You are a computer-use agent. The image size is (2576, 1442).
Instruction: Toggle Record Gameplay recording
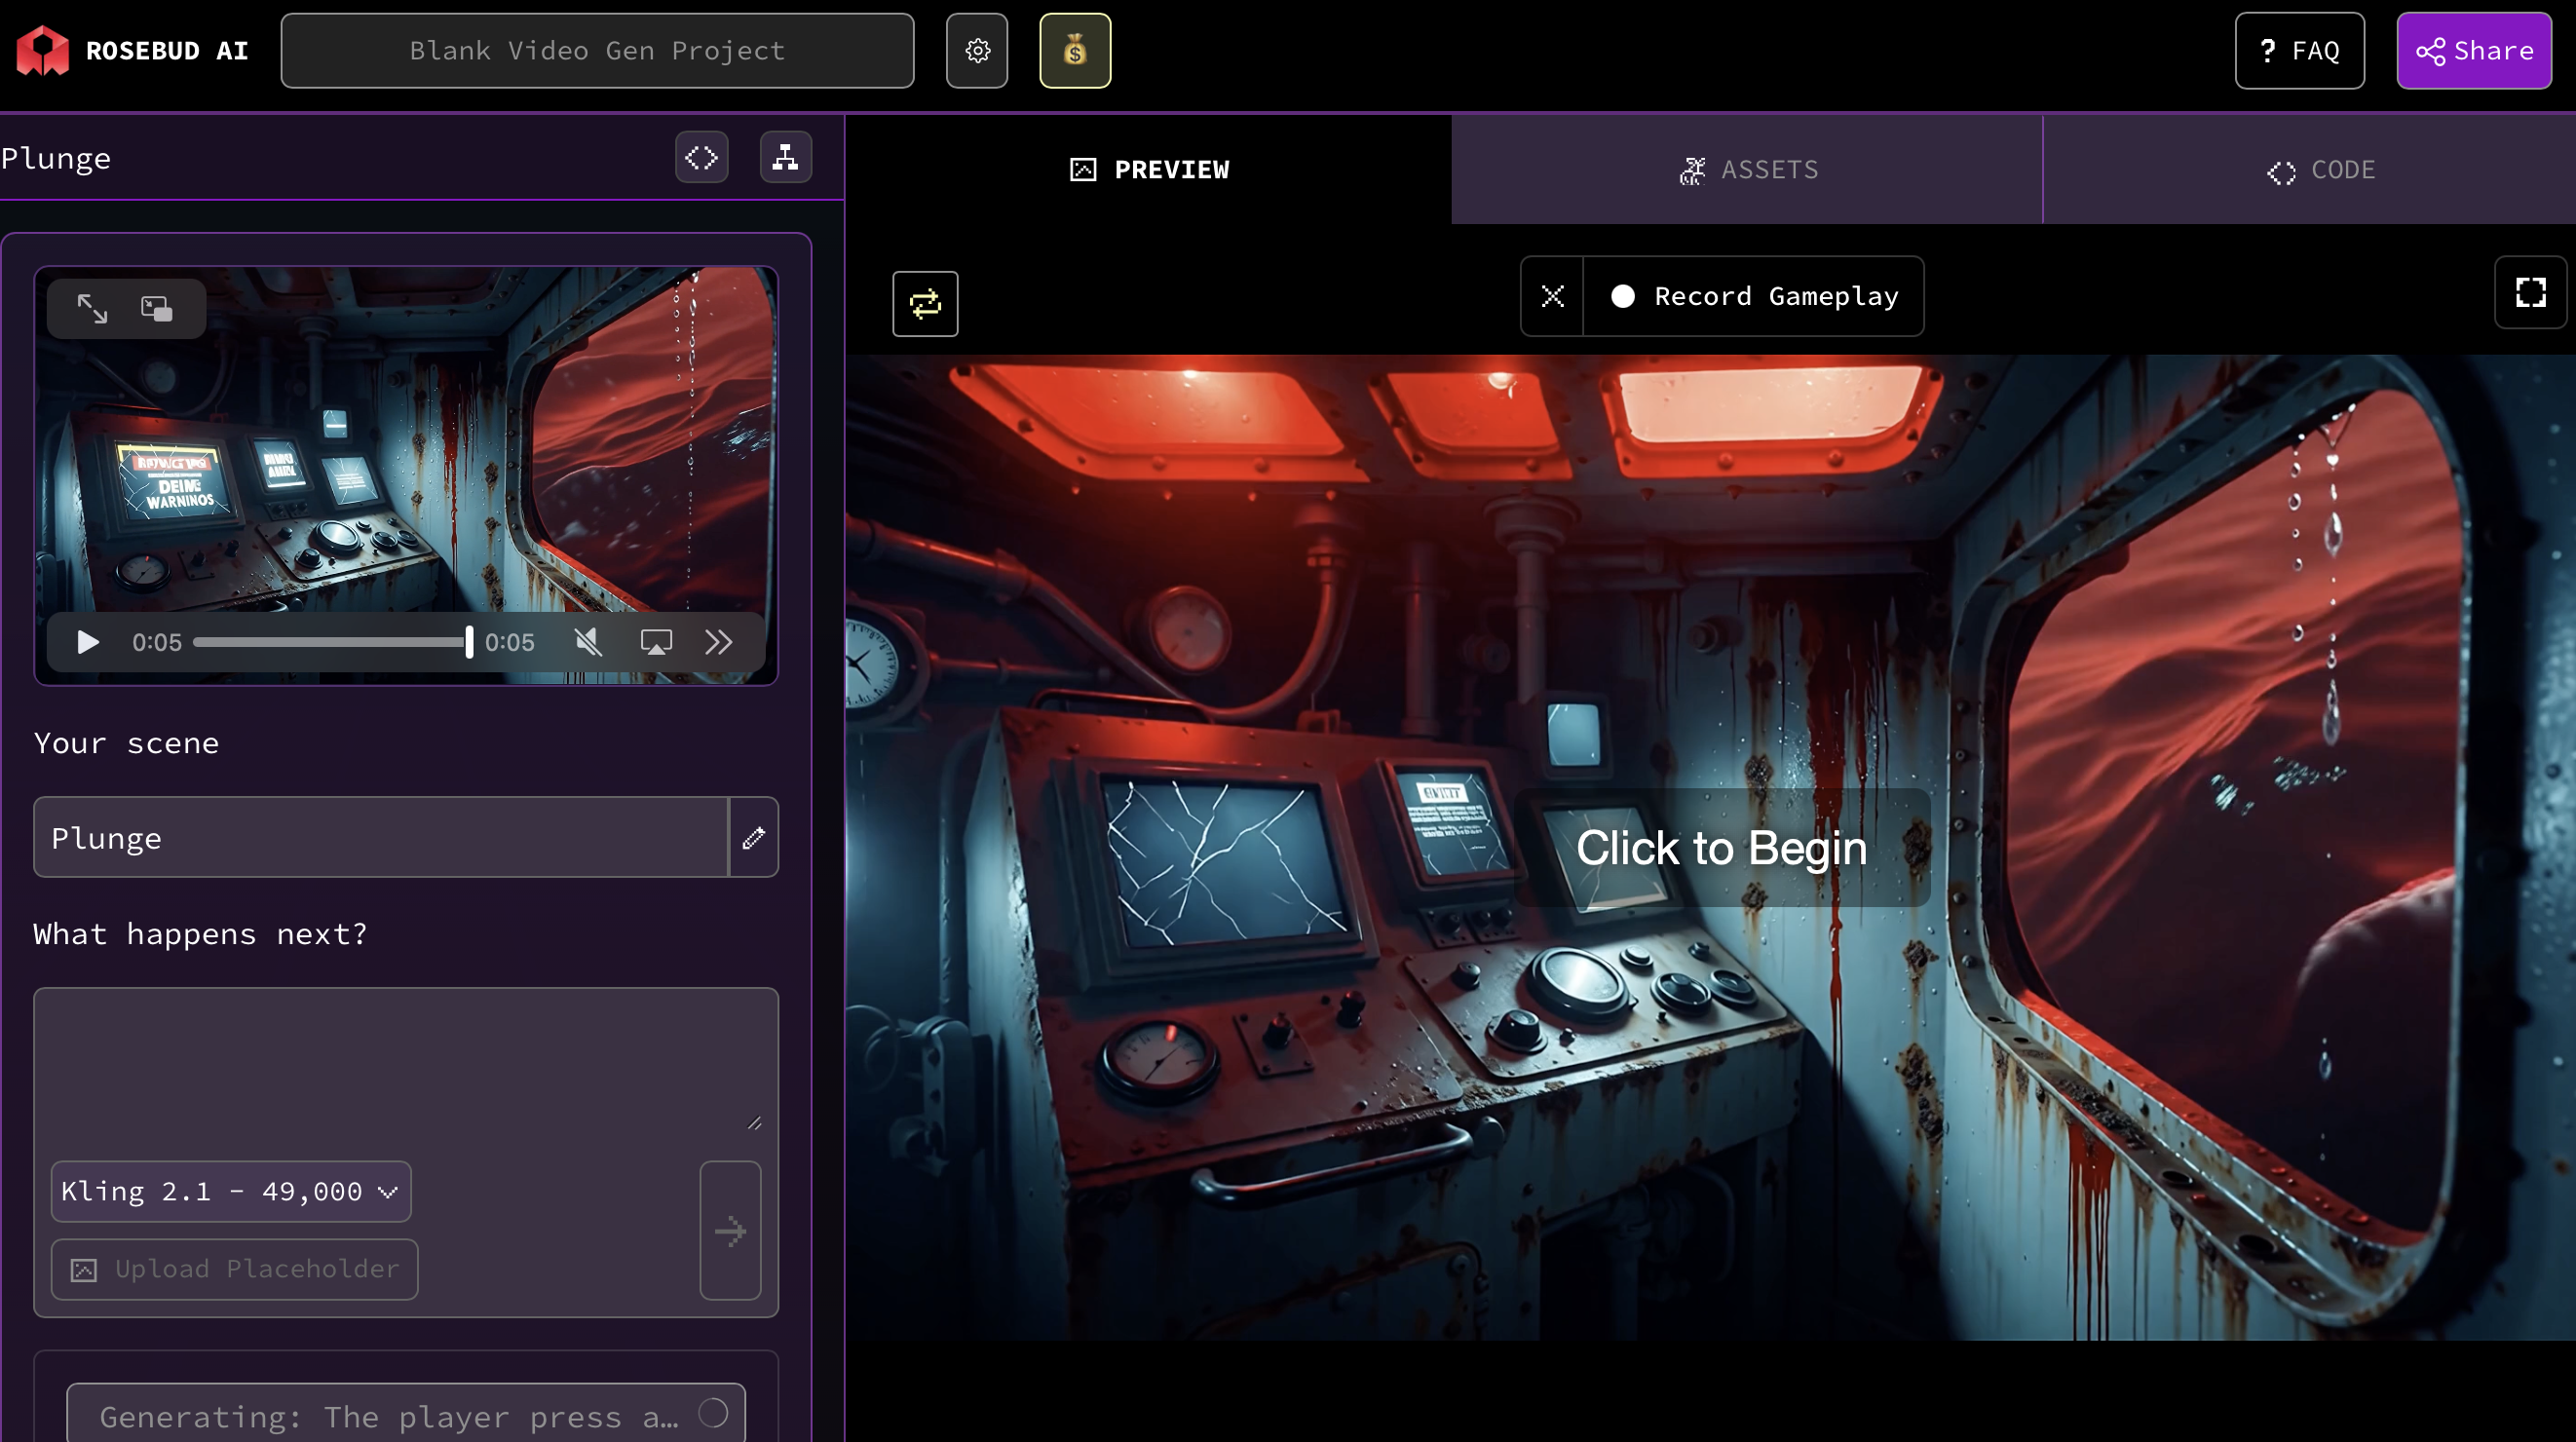click(x=1754, y=296)
